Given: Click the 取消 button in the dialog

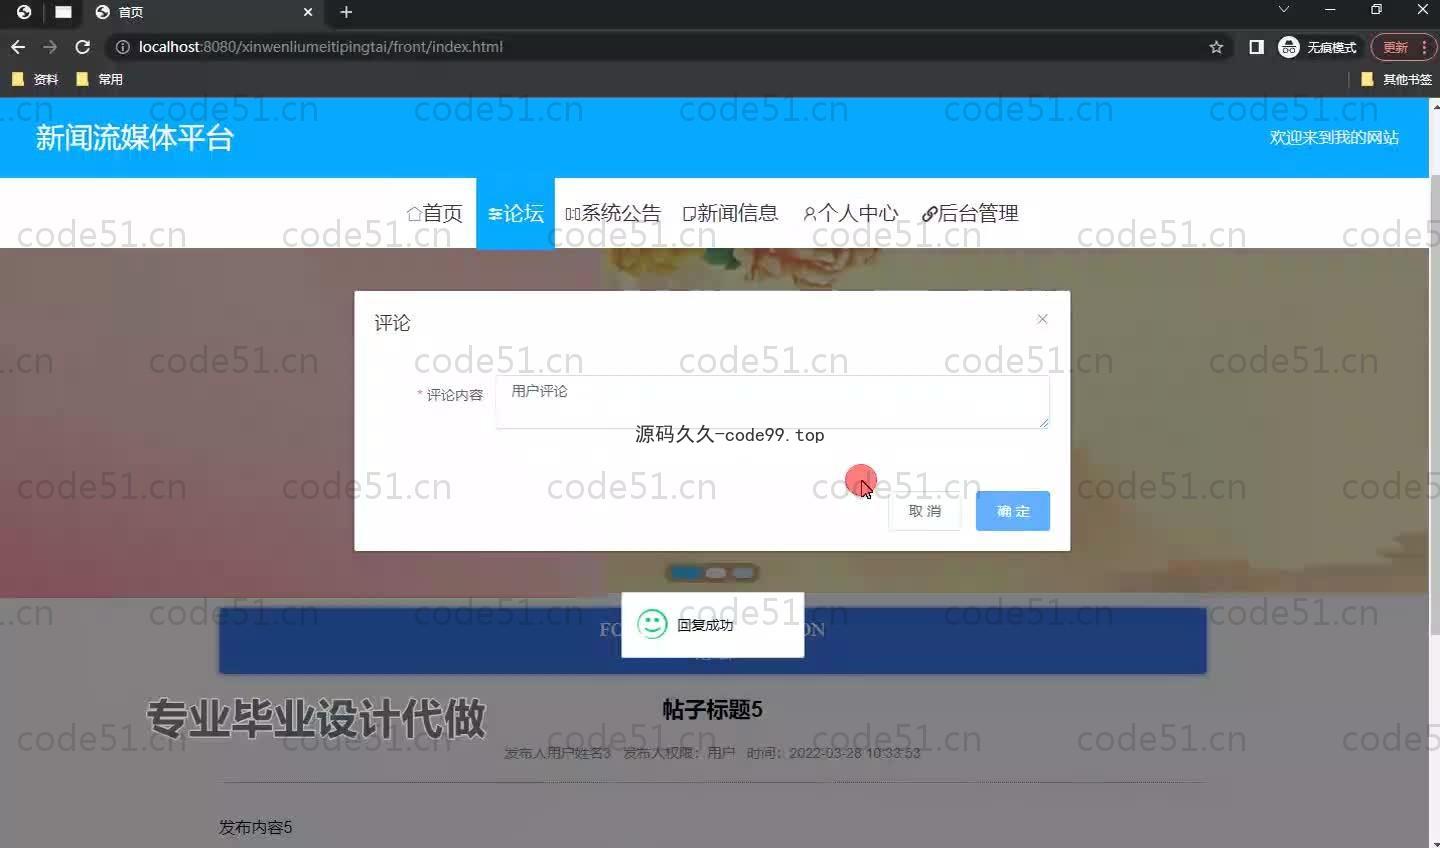Looking at the screenshot, I should pos(925,511).
